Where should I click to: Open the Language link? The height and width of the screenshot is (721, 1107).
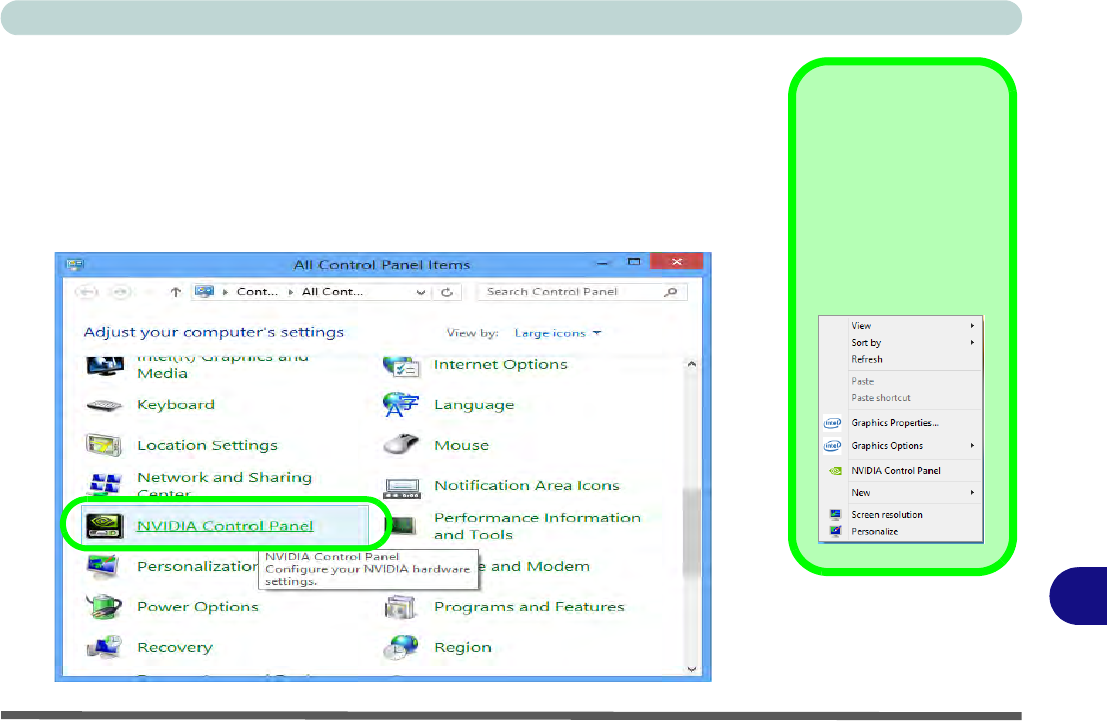coord(474,405)
